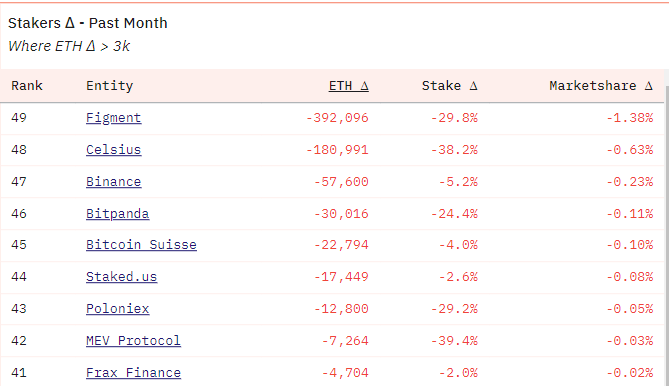Select the Stakers Δ - Past Month title
Image resolution: width=669 pixels, height=386 pixels.
pos(88,23)
